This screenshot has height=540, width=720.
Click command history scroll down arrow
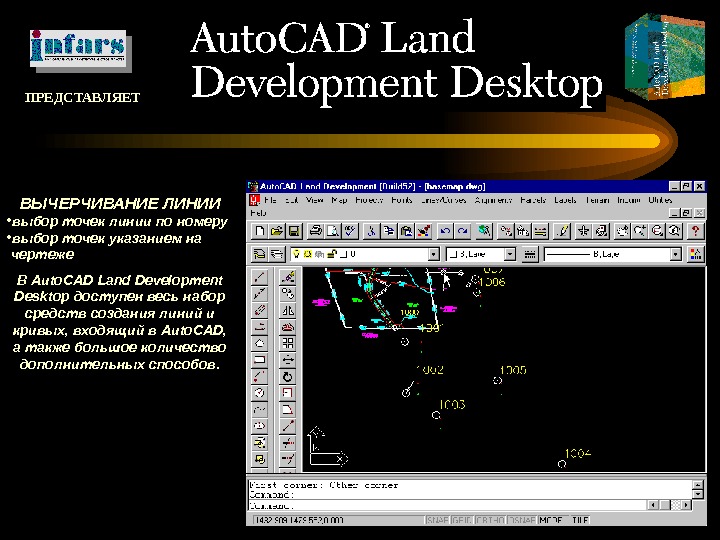click(x=698, y=494)
